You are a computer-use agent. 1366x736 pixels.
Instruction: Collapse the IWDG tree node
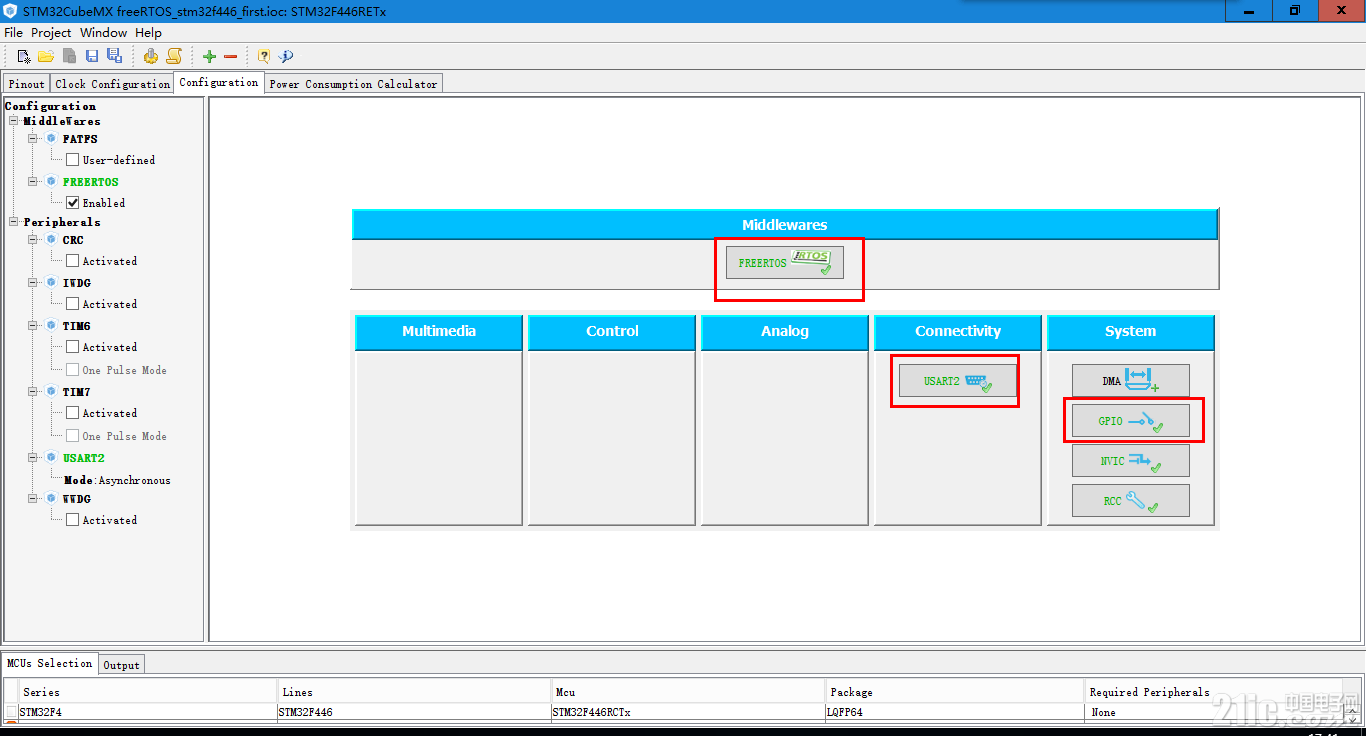[x=33, y=283]
